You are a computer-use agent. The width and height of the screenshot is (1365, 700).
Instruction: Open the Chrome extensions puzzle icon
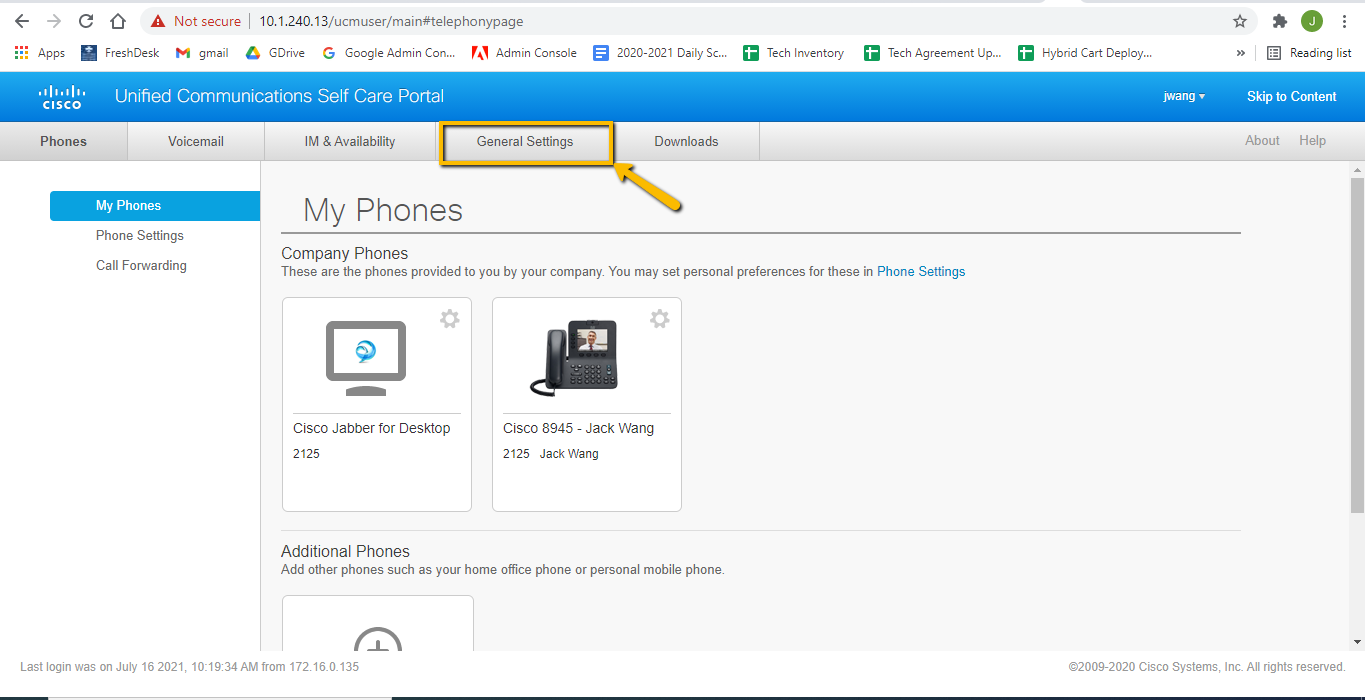[x=1279, y=21]
